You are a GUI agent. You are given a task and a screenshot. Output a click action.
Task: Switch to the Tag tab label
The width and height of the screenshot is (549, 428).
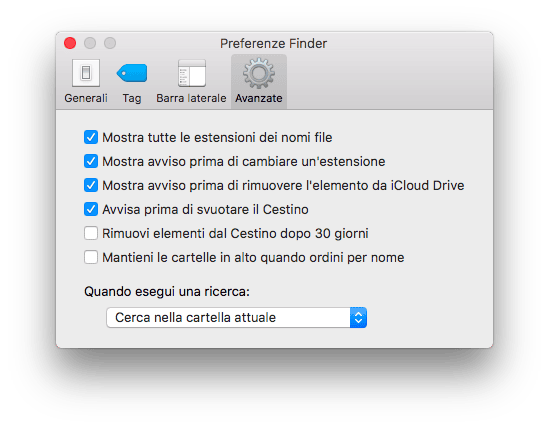tap(132, 98)
